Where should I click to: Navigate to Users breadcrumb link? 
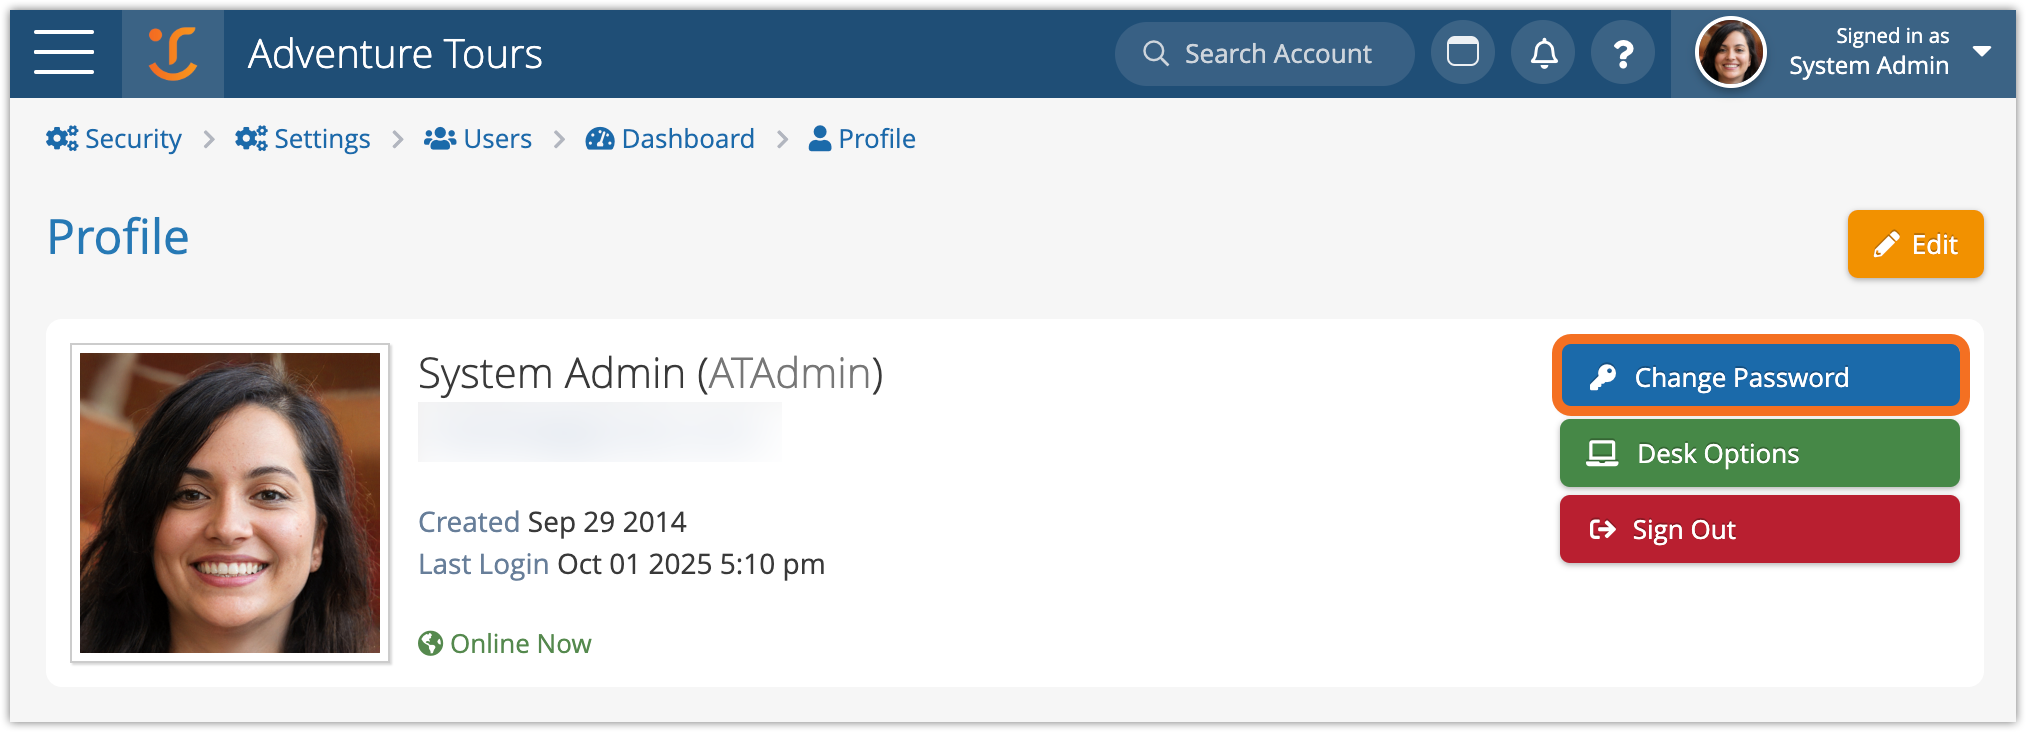[497, 139]
